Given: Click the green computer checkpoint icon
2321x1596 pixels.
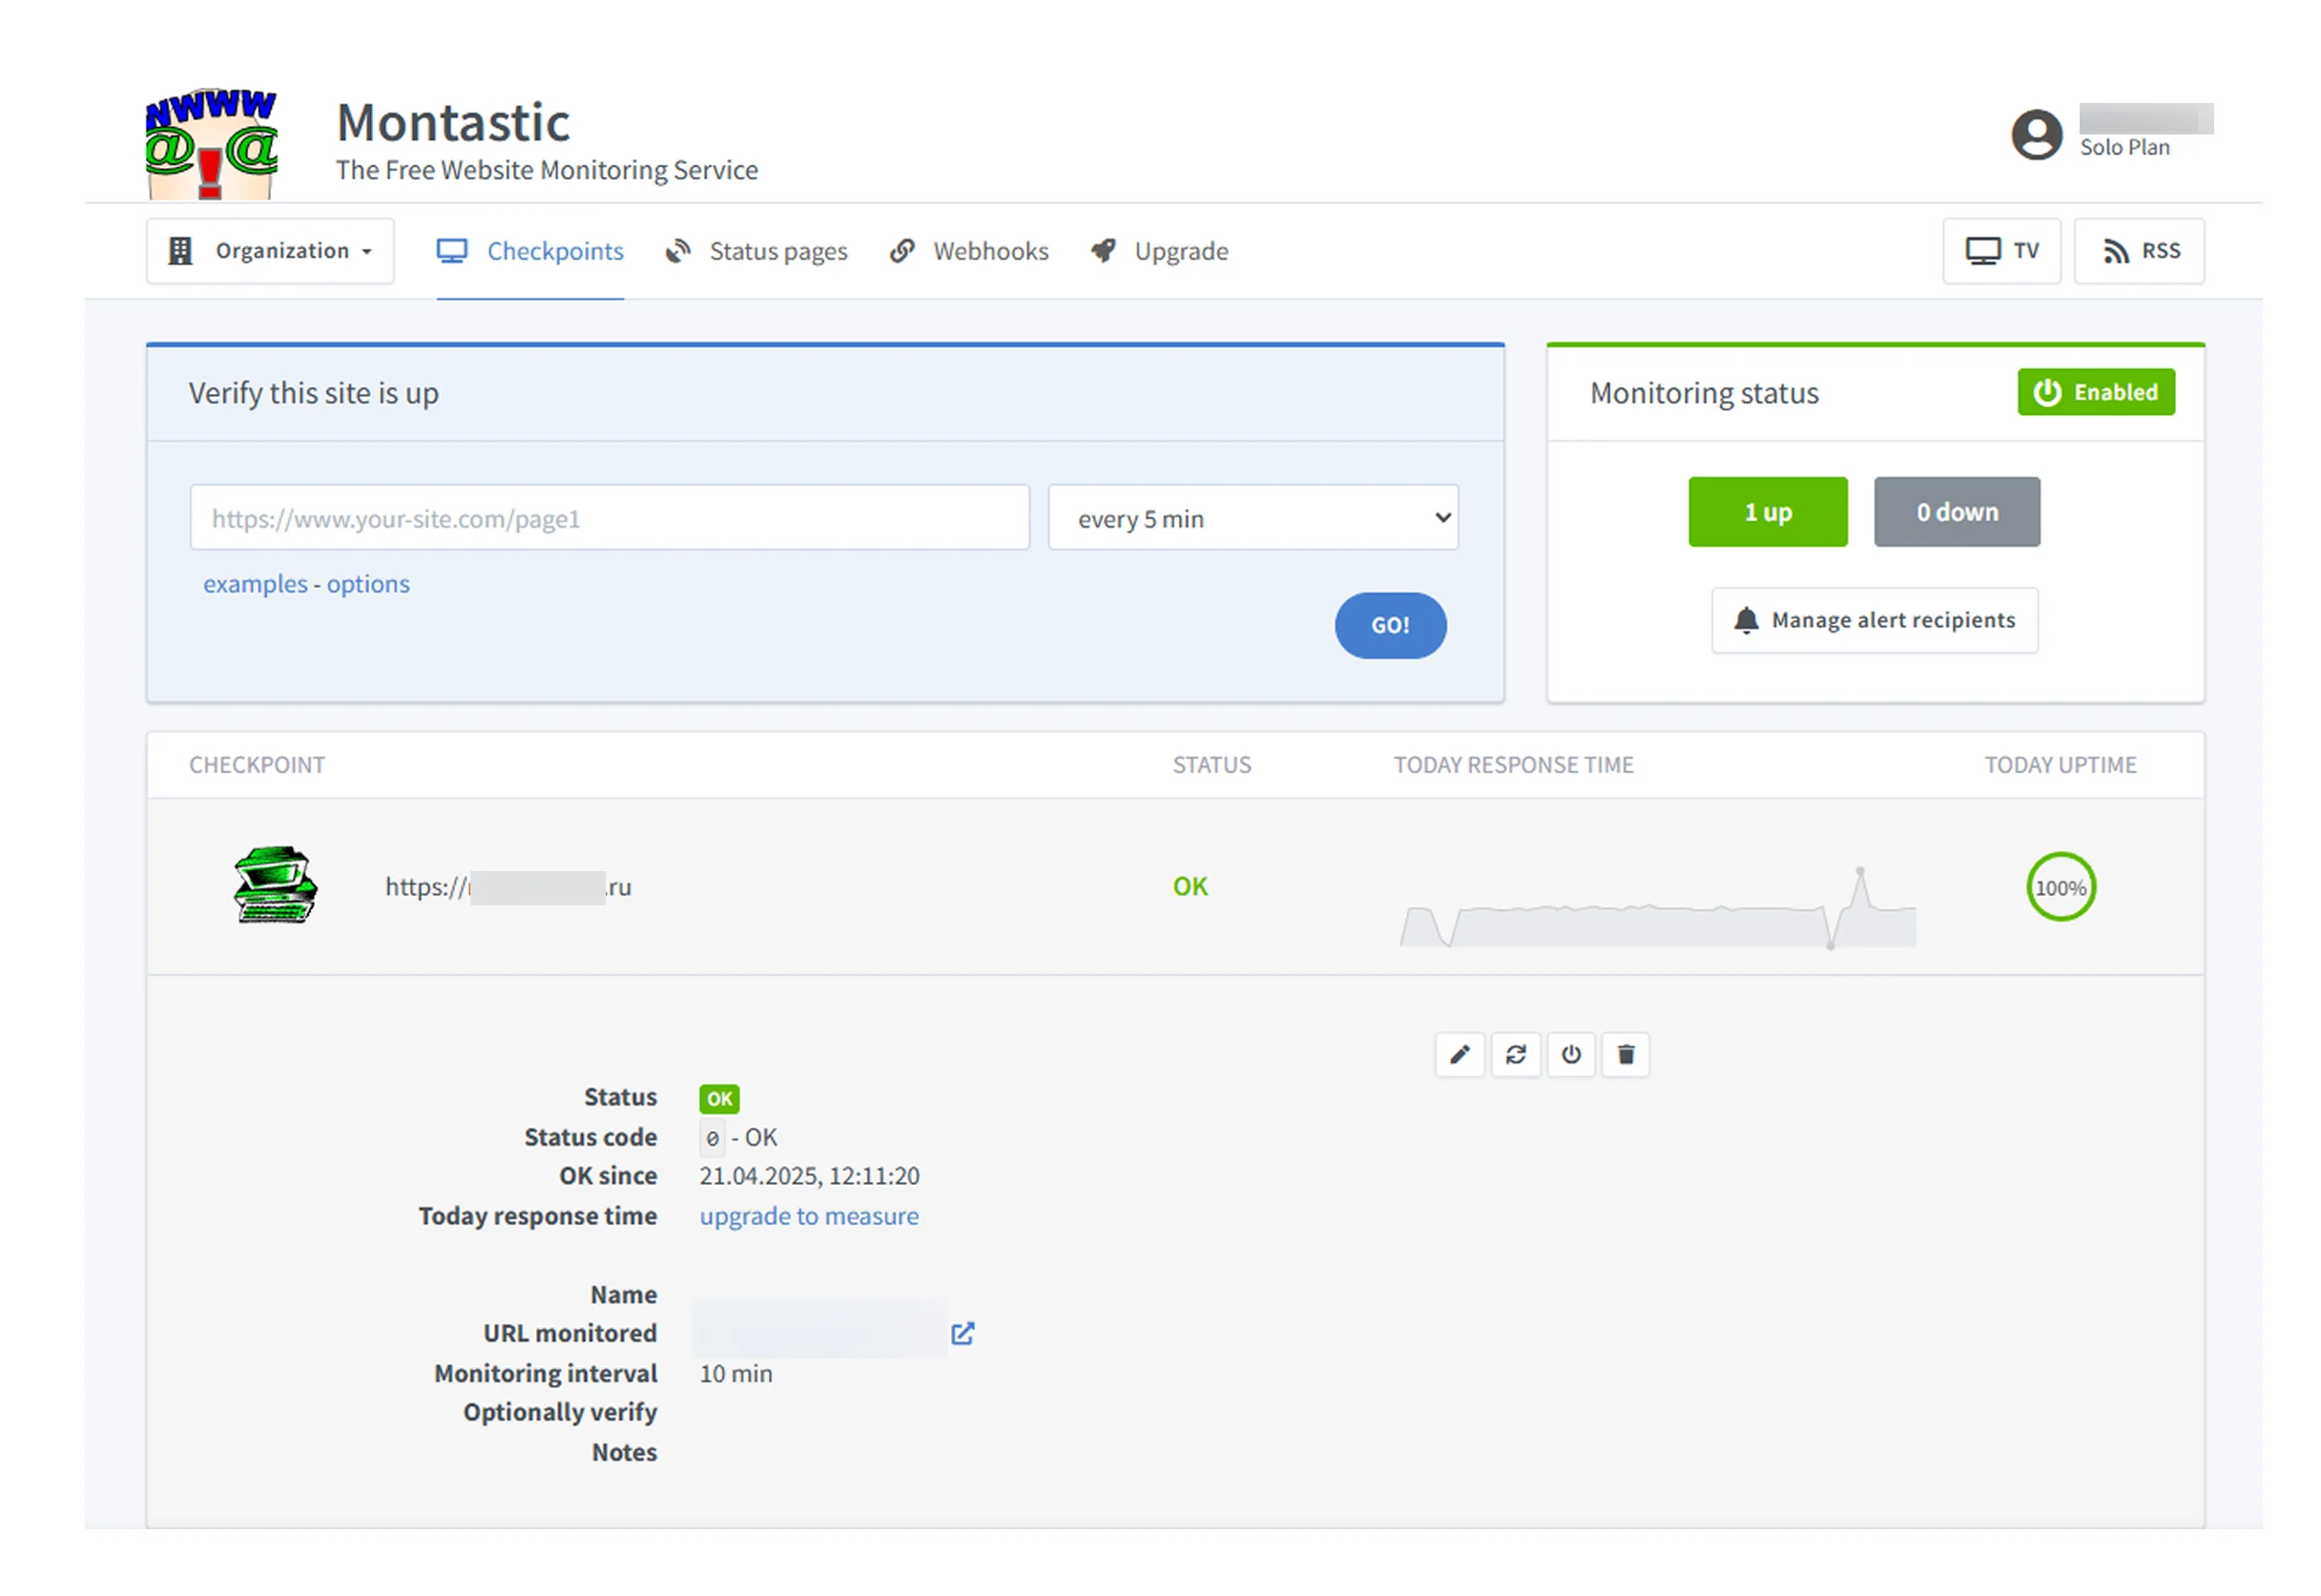Looking at the screenshot, I should click(x=275, y=886).
